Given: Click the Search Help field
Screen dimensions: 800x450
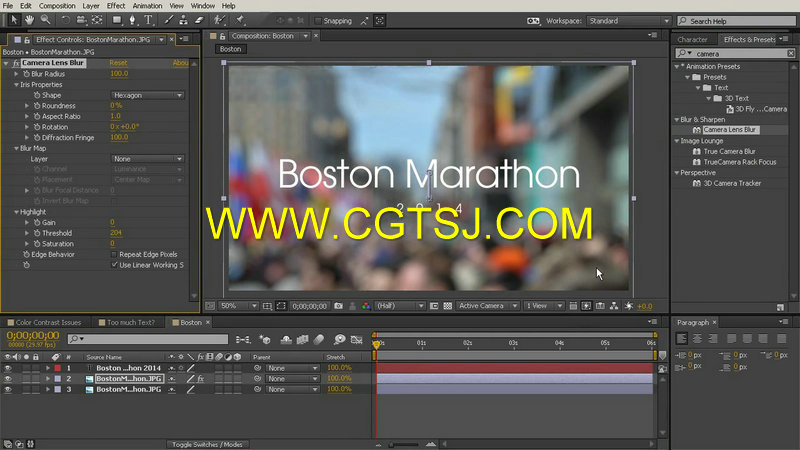Looking at the screenshot, I should 737,21.
